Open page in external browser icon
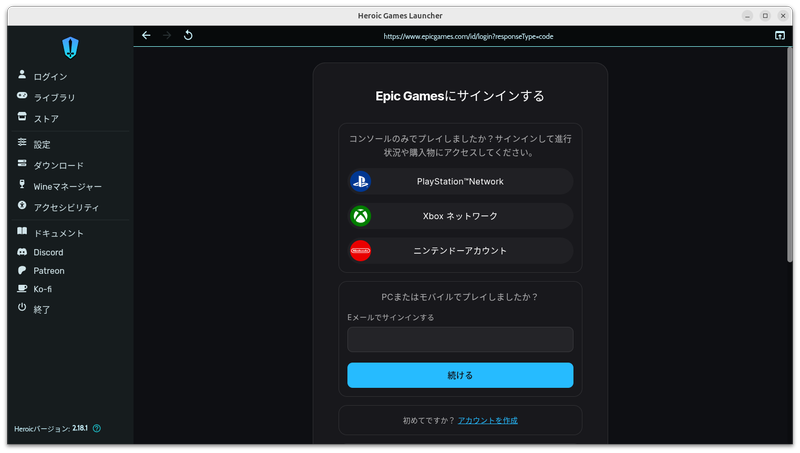 780,35
